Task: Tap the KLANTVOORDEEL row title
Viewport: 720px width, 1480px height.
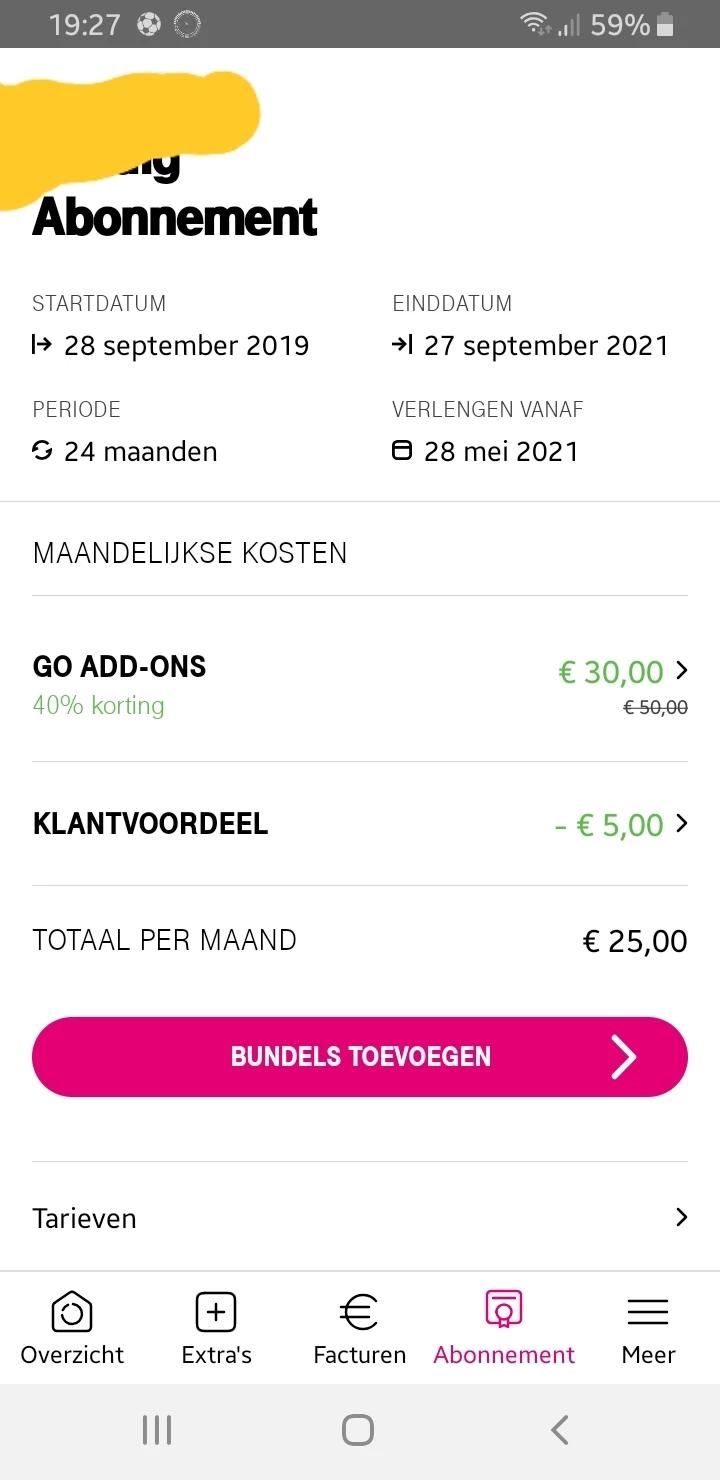Action: coord(151,824)
